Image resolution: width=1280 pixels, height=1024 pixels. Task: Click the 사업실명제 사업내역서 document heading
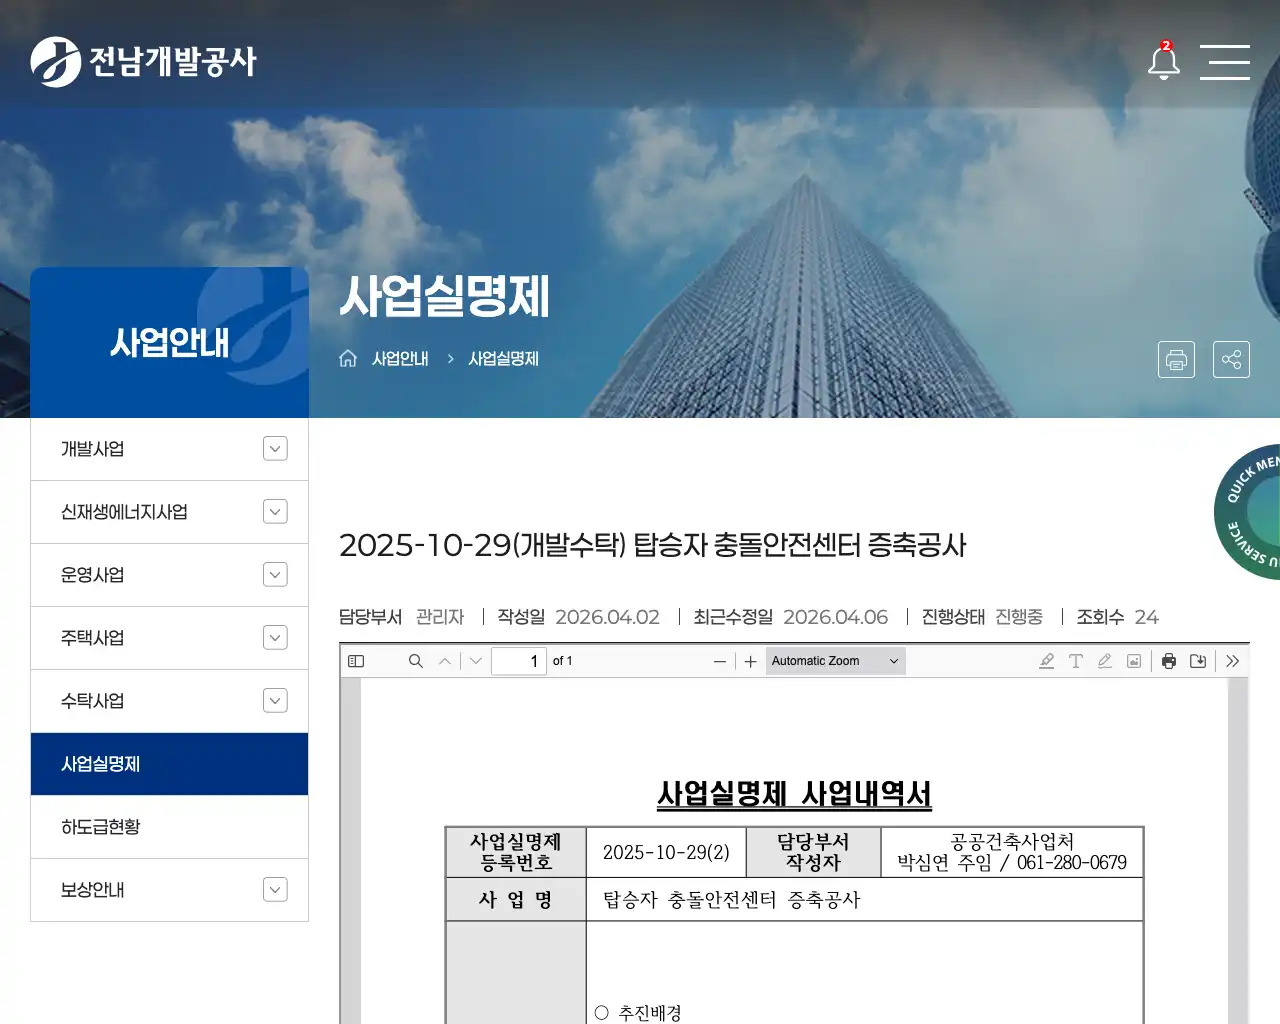tap(794, 794)
